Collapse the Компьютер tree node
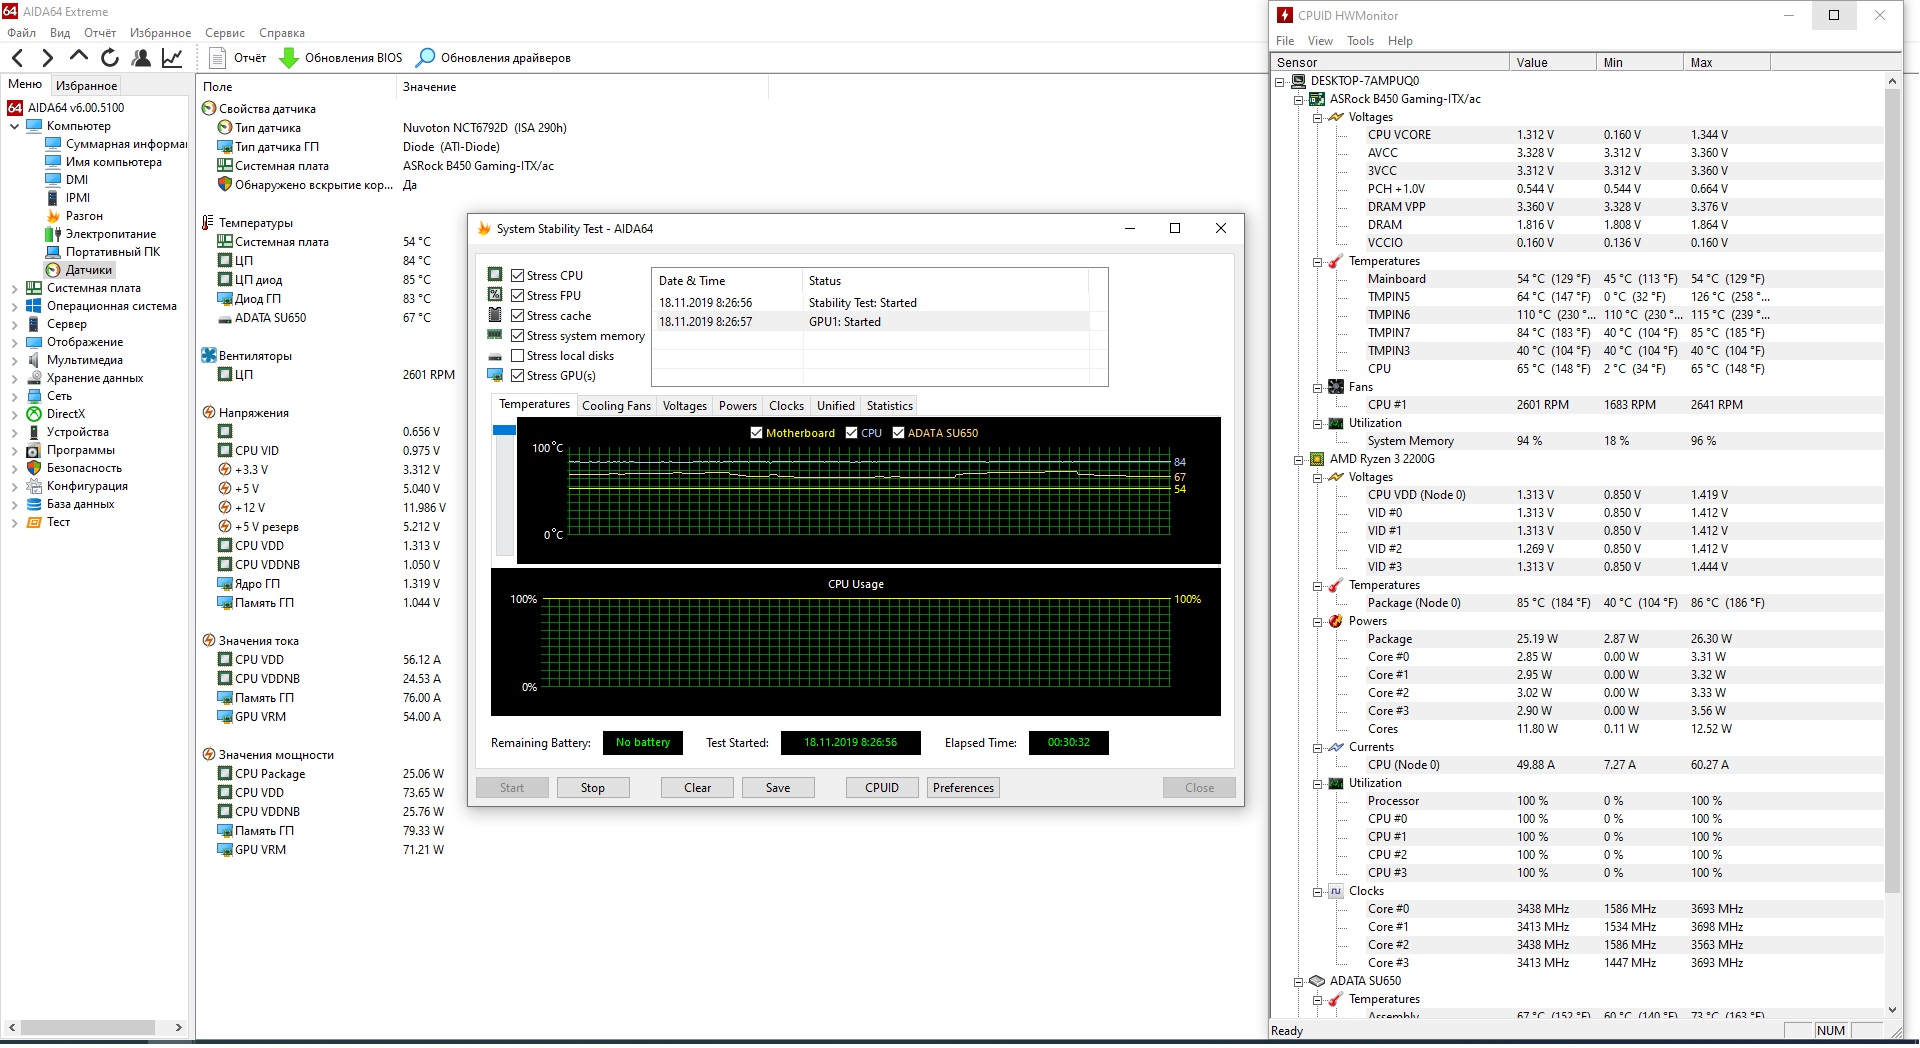This screenshot has height=1048, width=1920. tap(15, 126)
